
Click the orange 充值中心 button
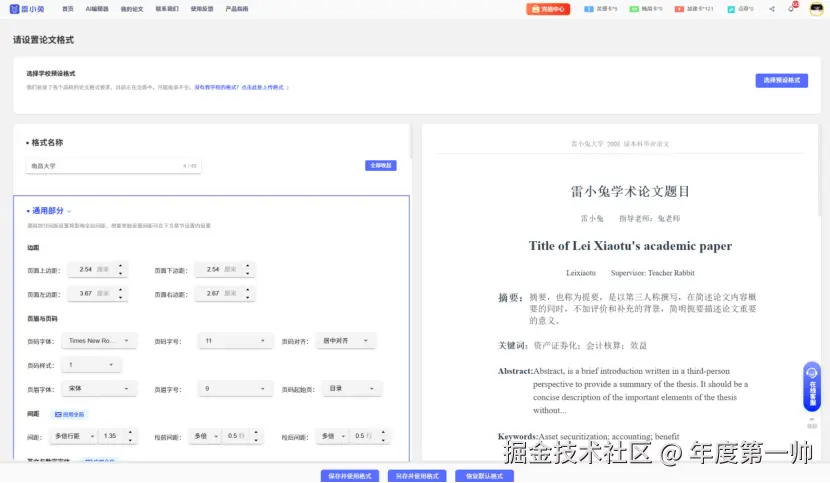coord(548,9)
